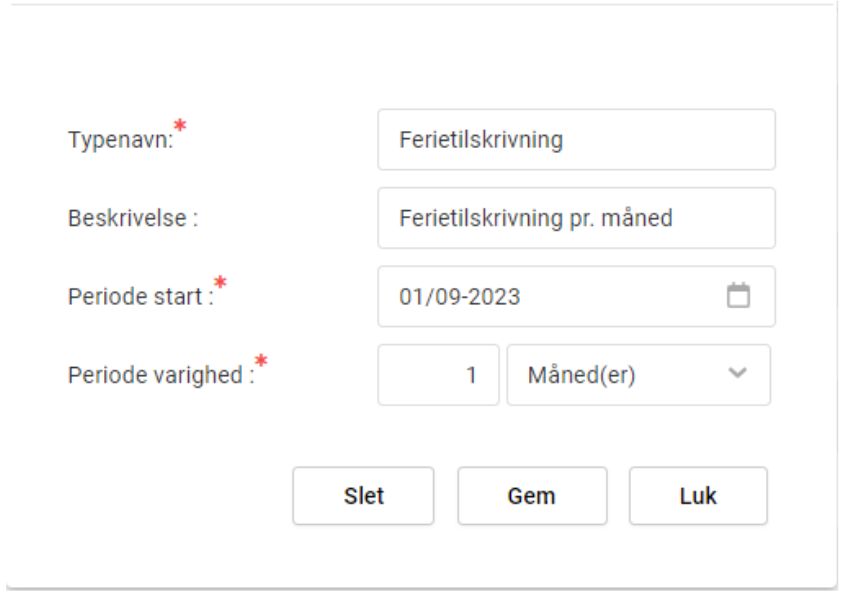The height and width of the screenshot is (596, 845).
Task: Click the Beskrivelse label text
Action: (133, 218)
